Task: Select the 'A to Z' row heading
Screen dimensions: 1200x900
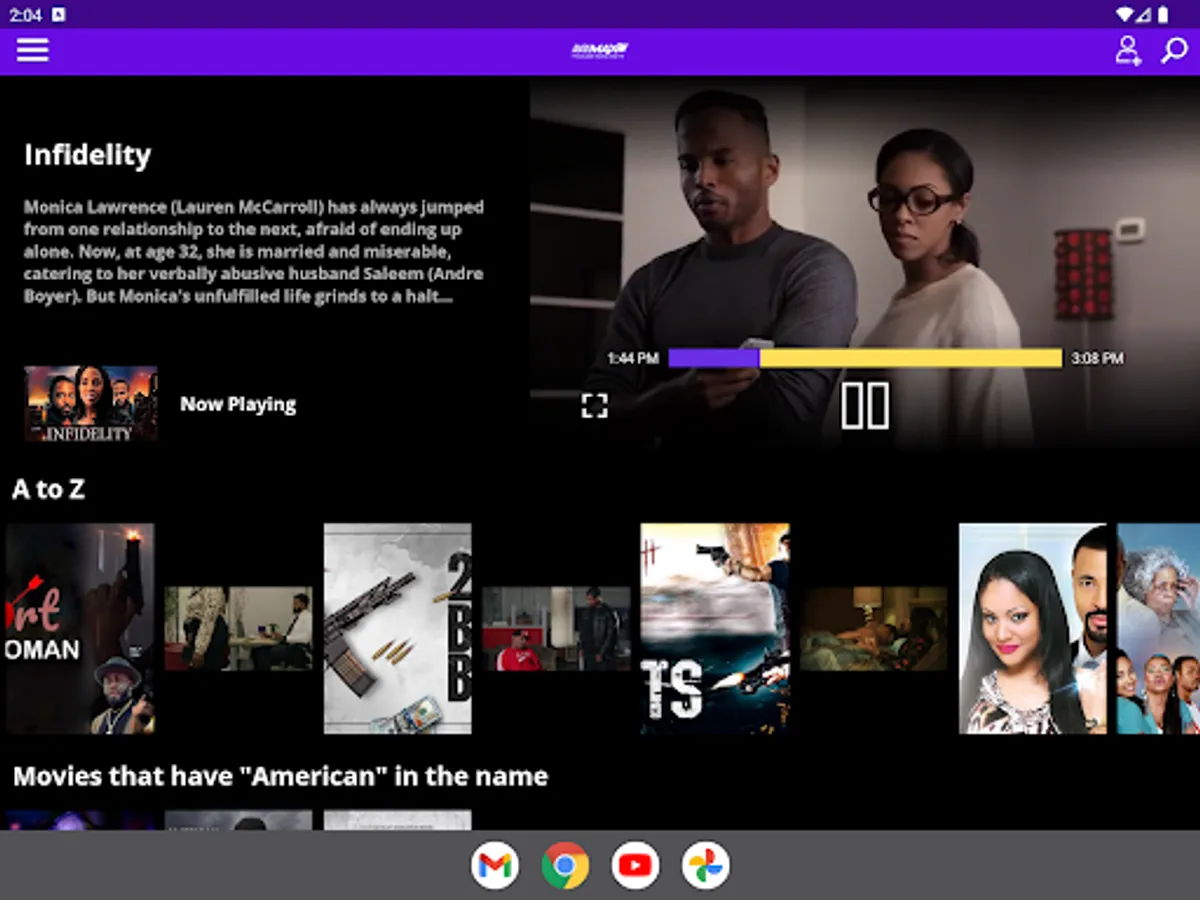Action: [48, 489]
